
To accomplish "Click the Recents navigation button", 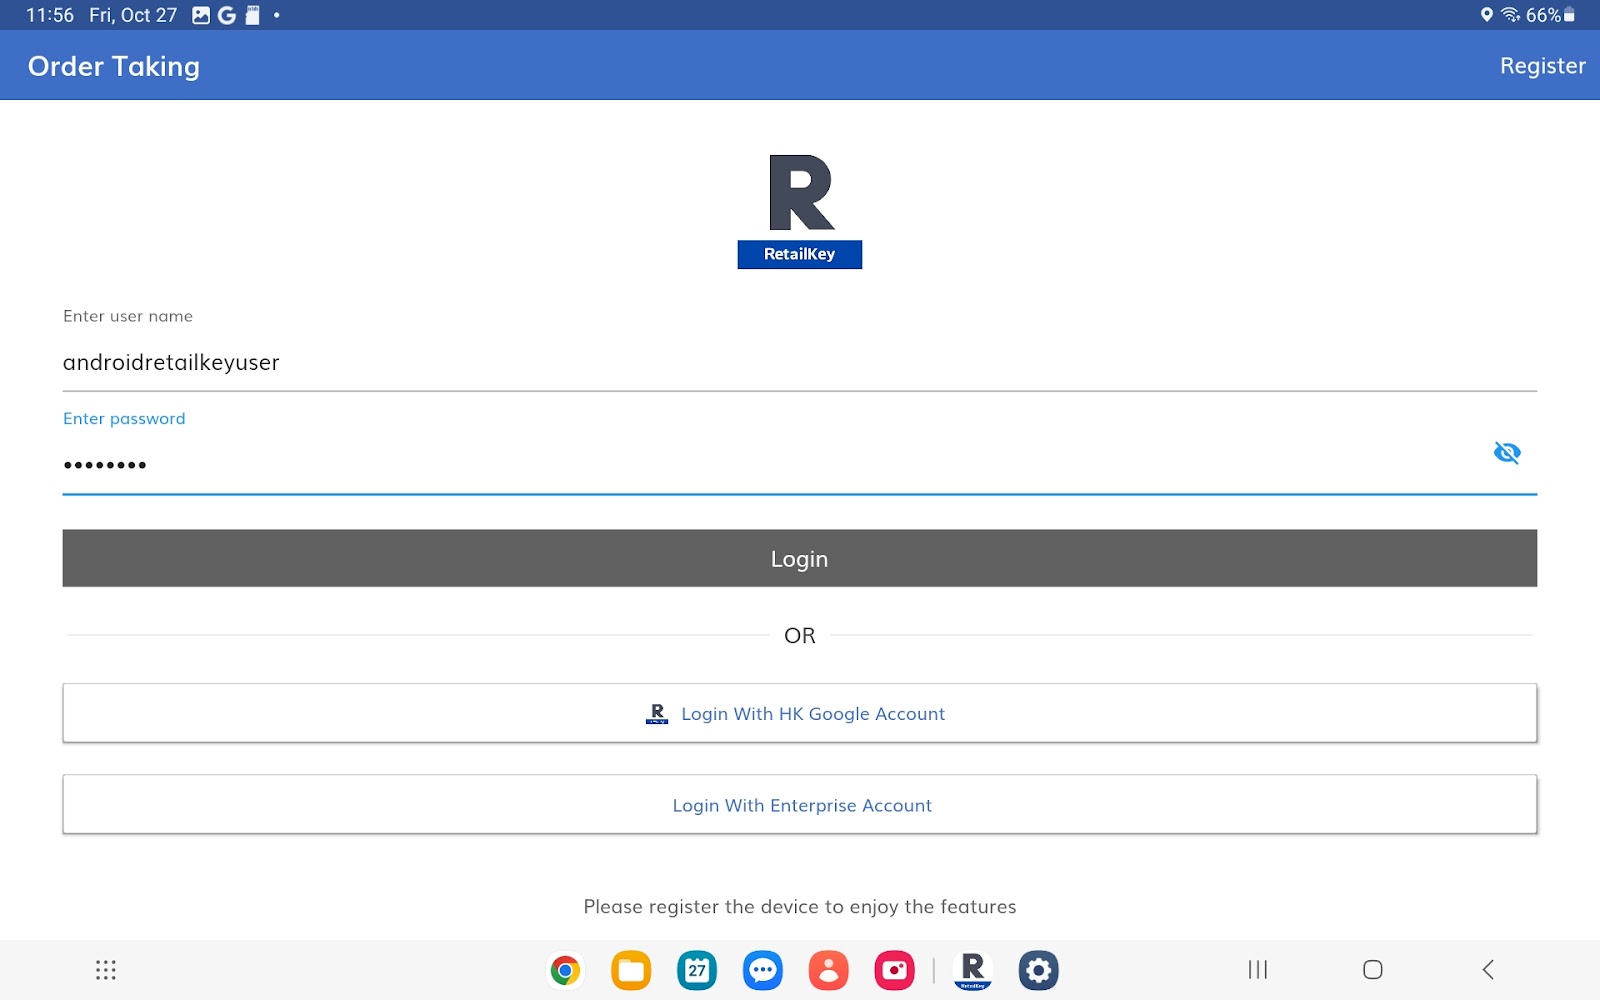I will [x=1257, y=970].
